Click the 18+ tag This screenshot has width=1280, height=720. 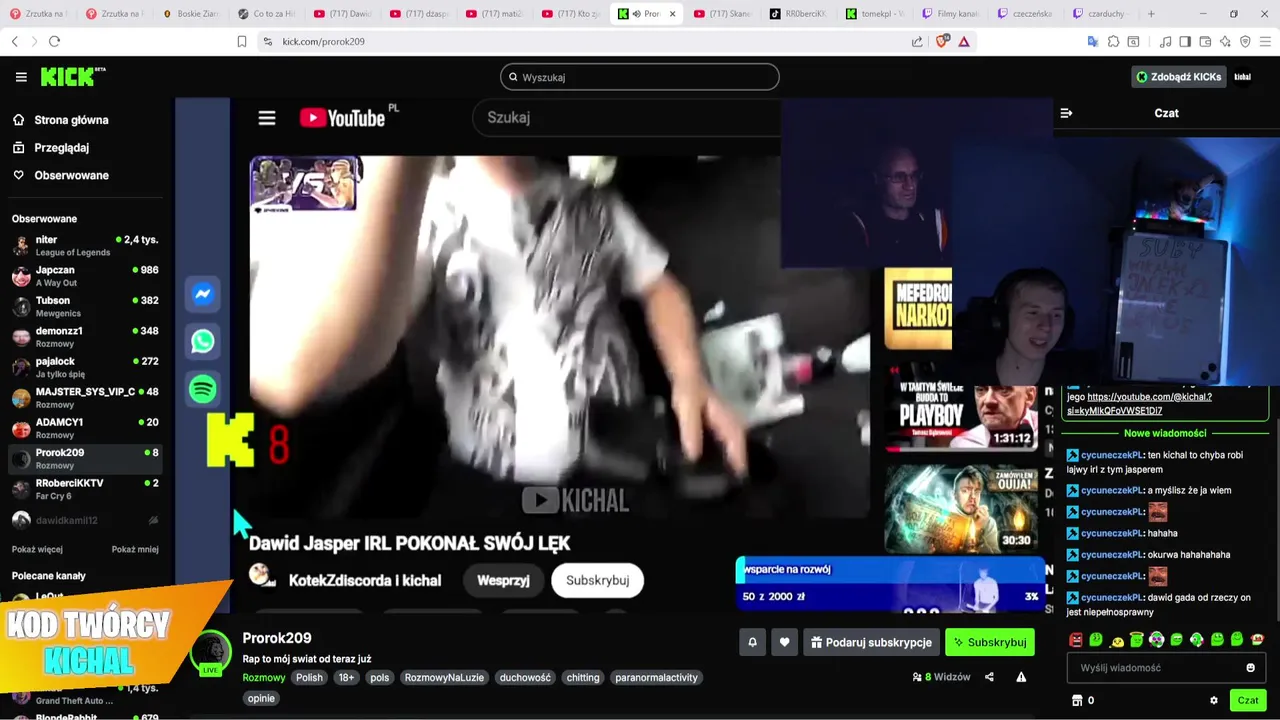[x=346, y=677]
